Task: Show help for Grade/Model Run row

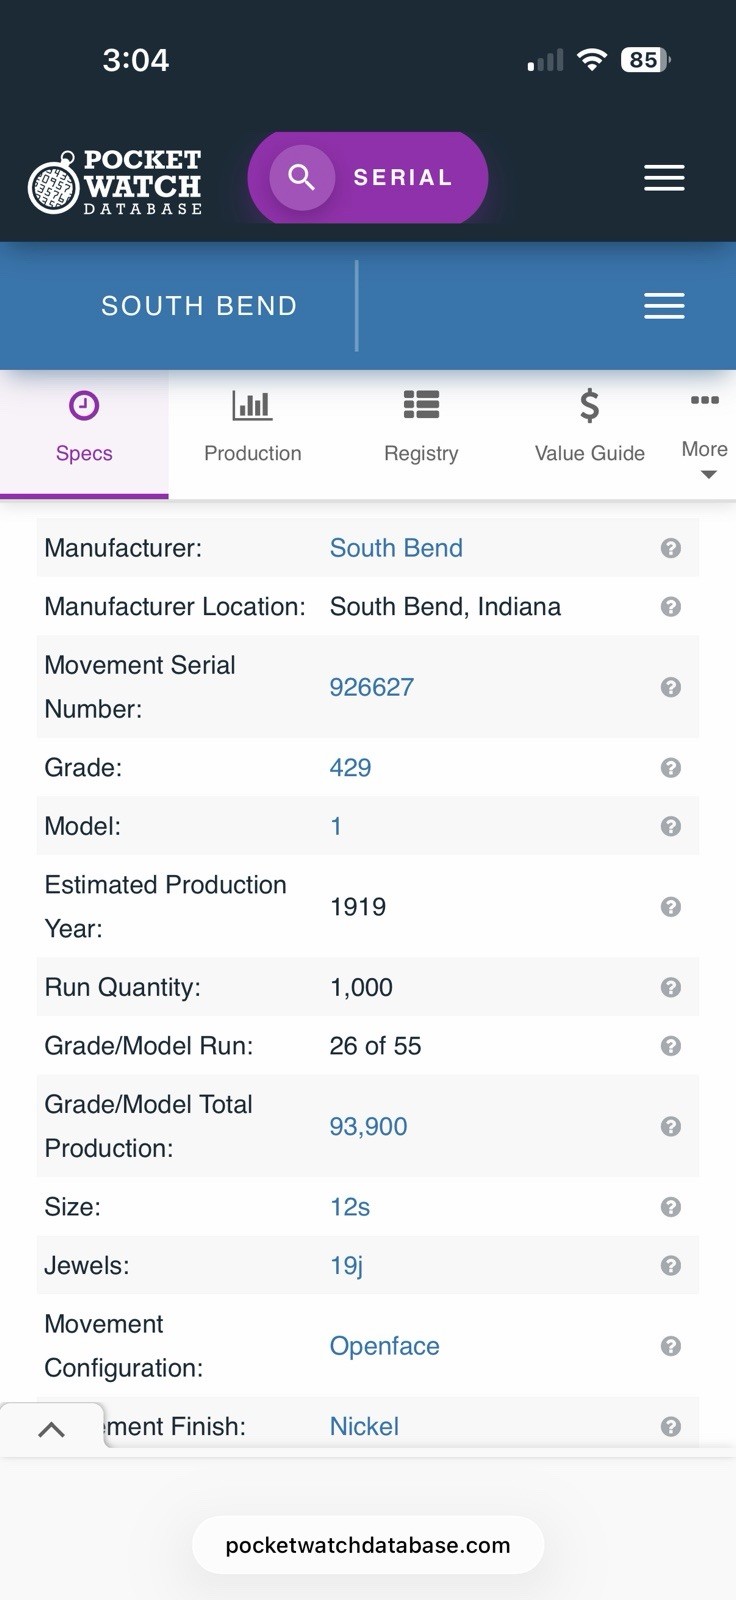Action: tap(671, 1046)
